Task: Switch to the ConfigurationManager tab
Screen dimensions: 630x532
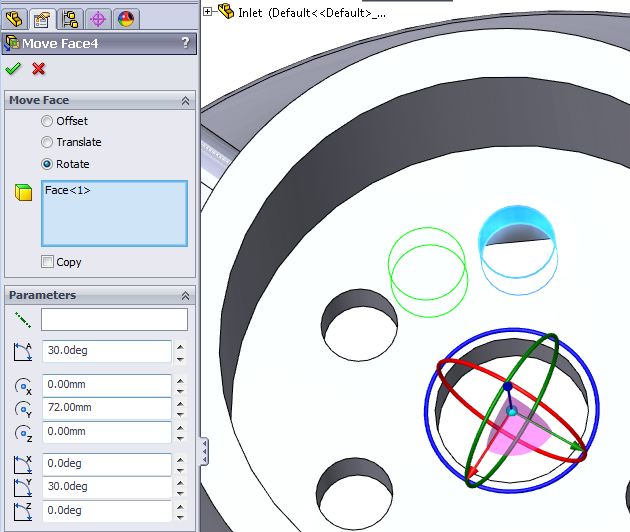Action: pos(70,18)
